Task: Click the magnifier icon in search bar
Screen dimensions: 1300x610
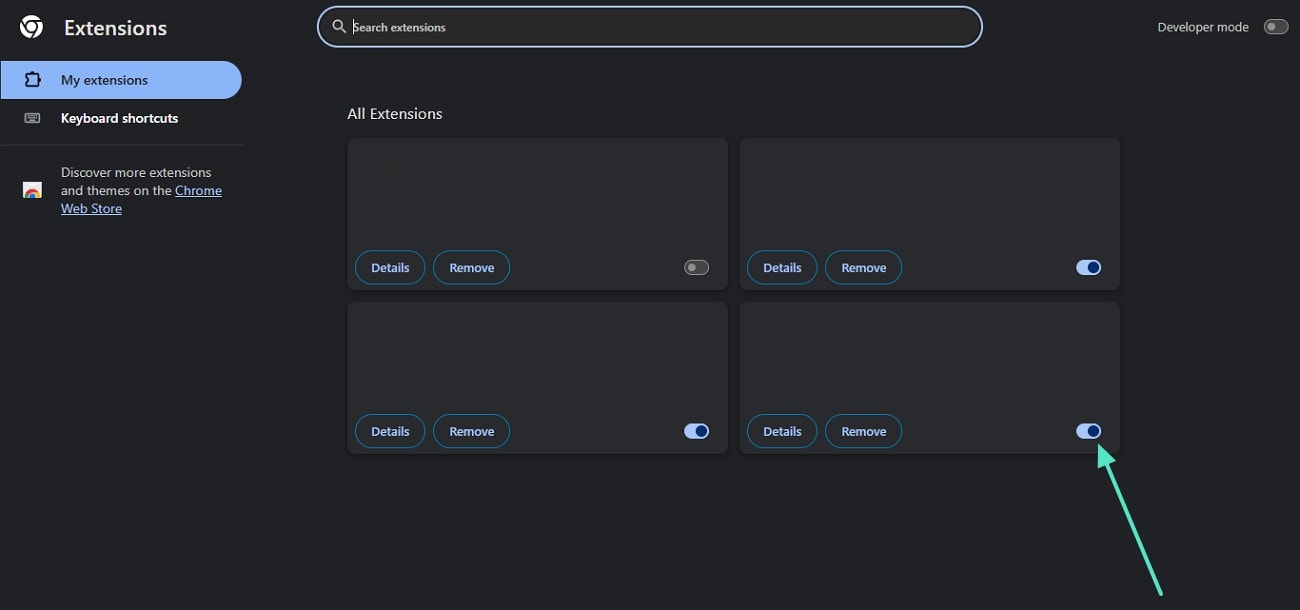Action: click(x=340, y=27)
